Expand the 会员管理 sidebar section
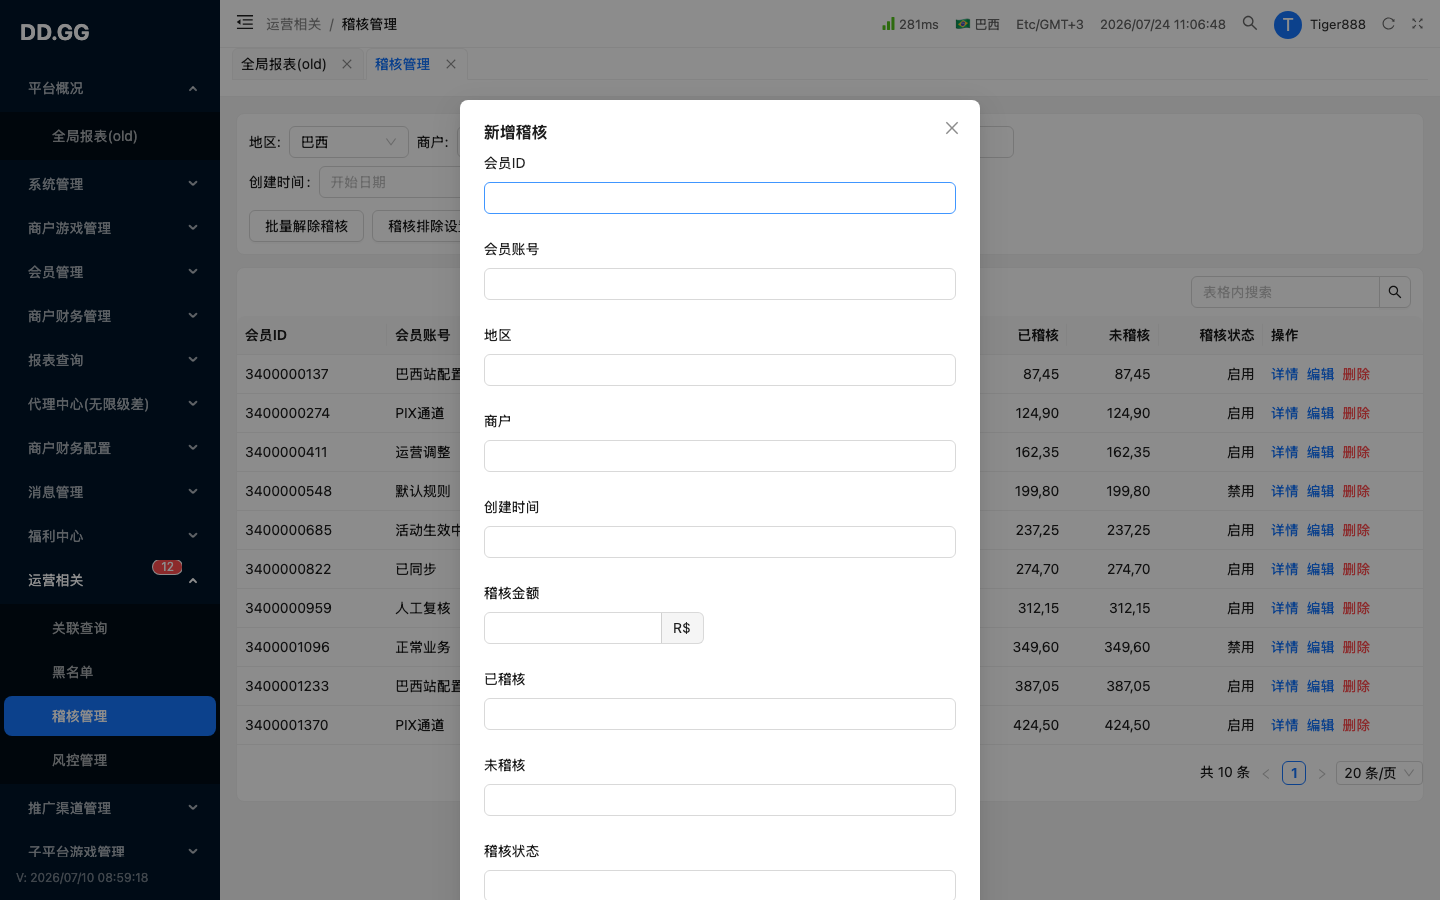 point(110,272)
